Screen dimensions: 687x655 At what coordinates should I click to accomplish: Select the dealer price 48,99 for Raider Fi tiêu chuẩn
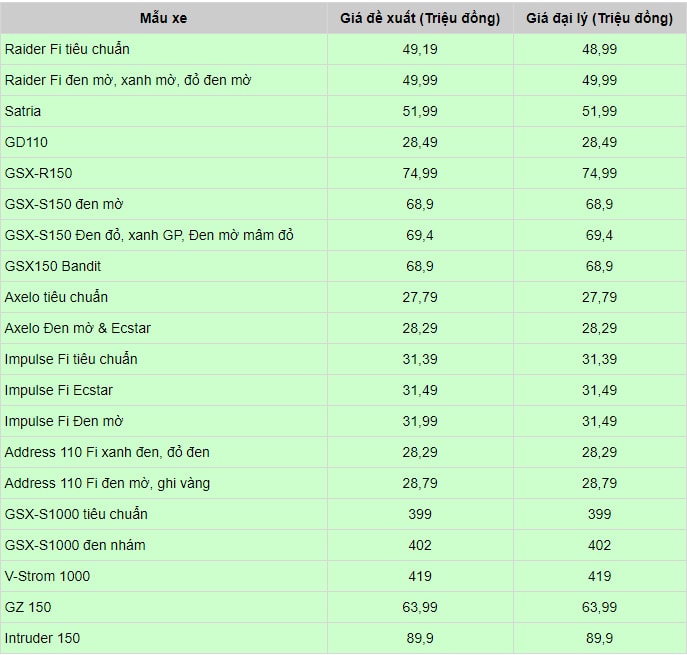click(x=599, y=49)
